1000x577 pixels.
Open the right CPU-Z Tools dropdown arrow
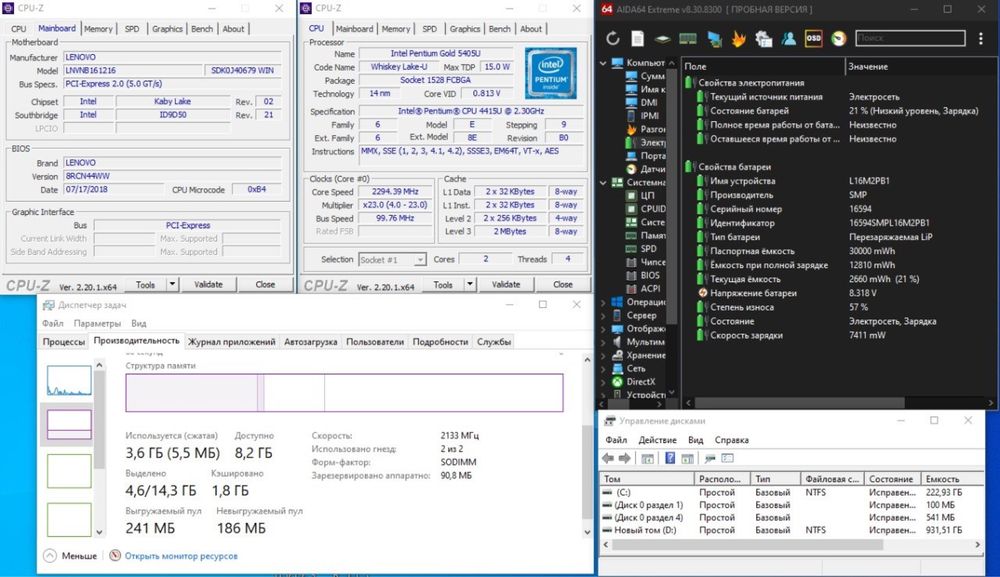470,284
